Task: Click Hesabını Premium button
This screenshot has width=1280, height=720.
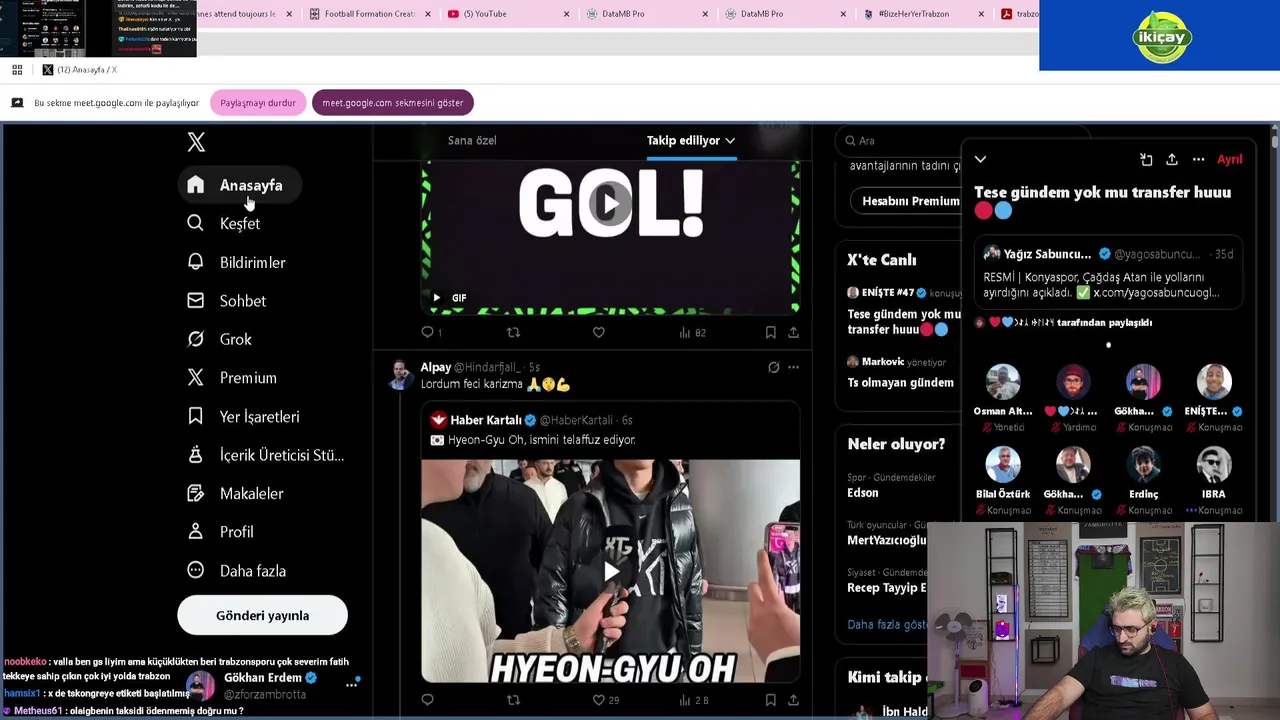Action: 908,201
